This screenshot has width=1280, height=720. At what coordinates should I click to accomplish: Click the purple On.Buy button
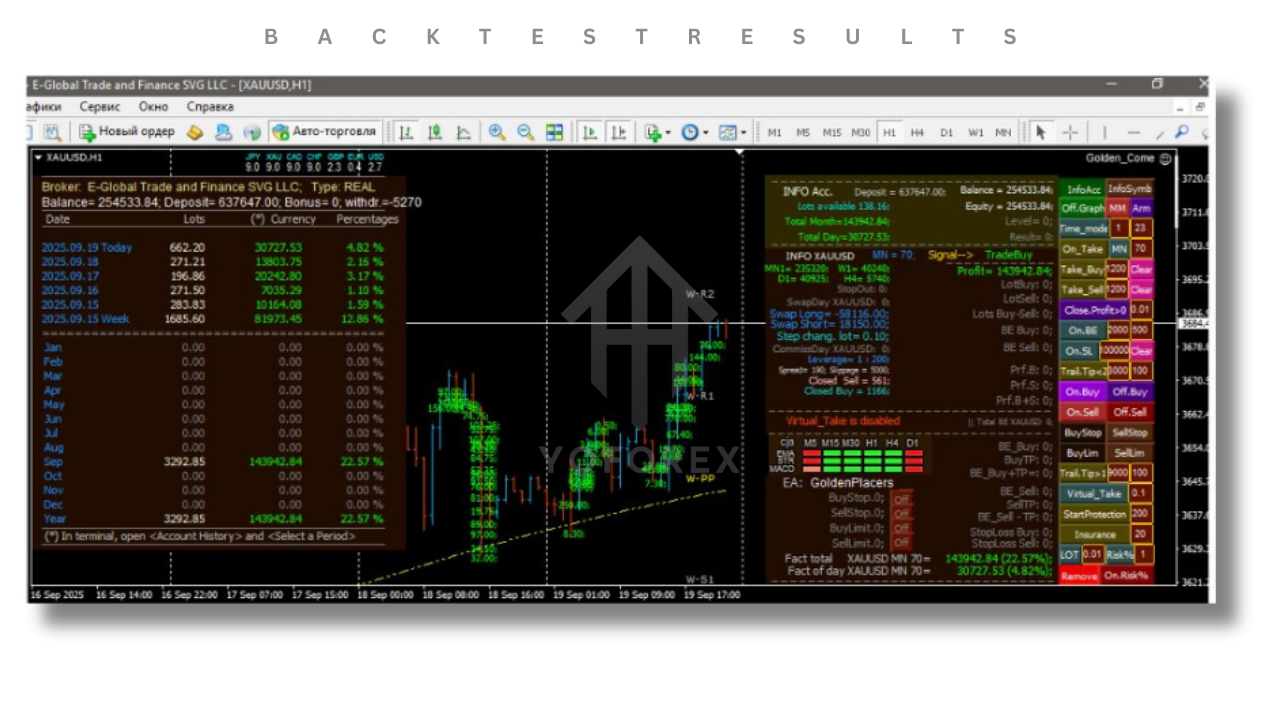click(1082, 392)
